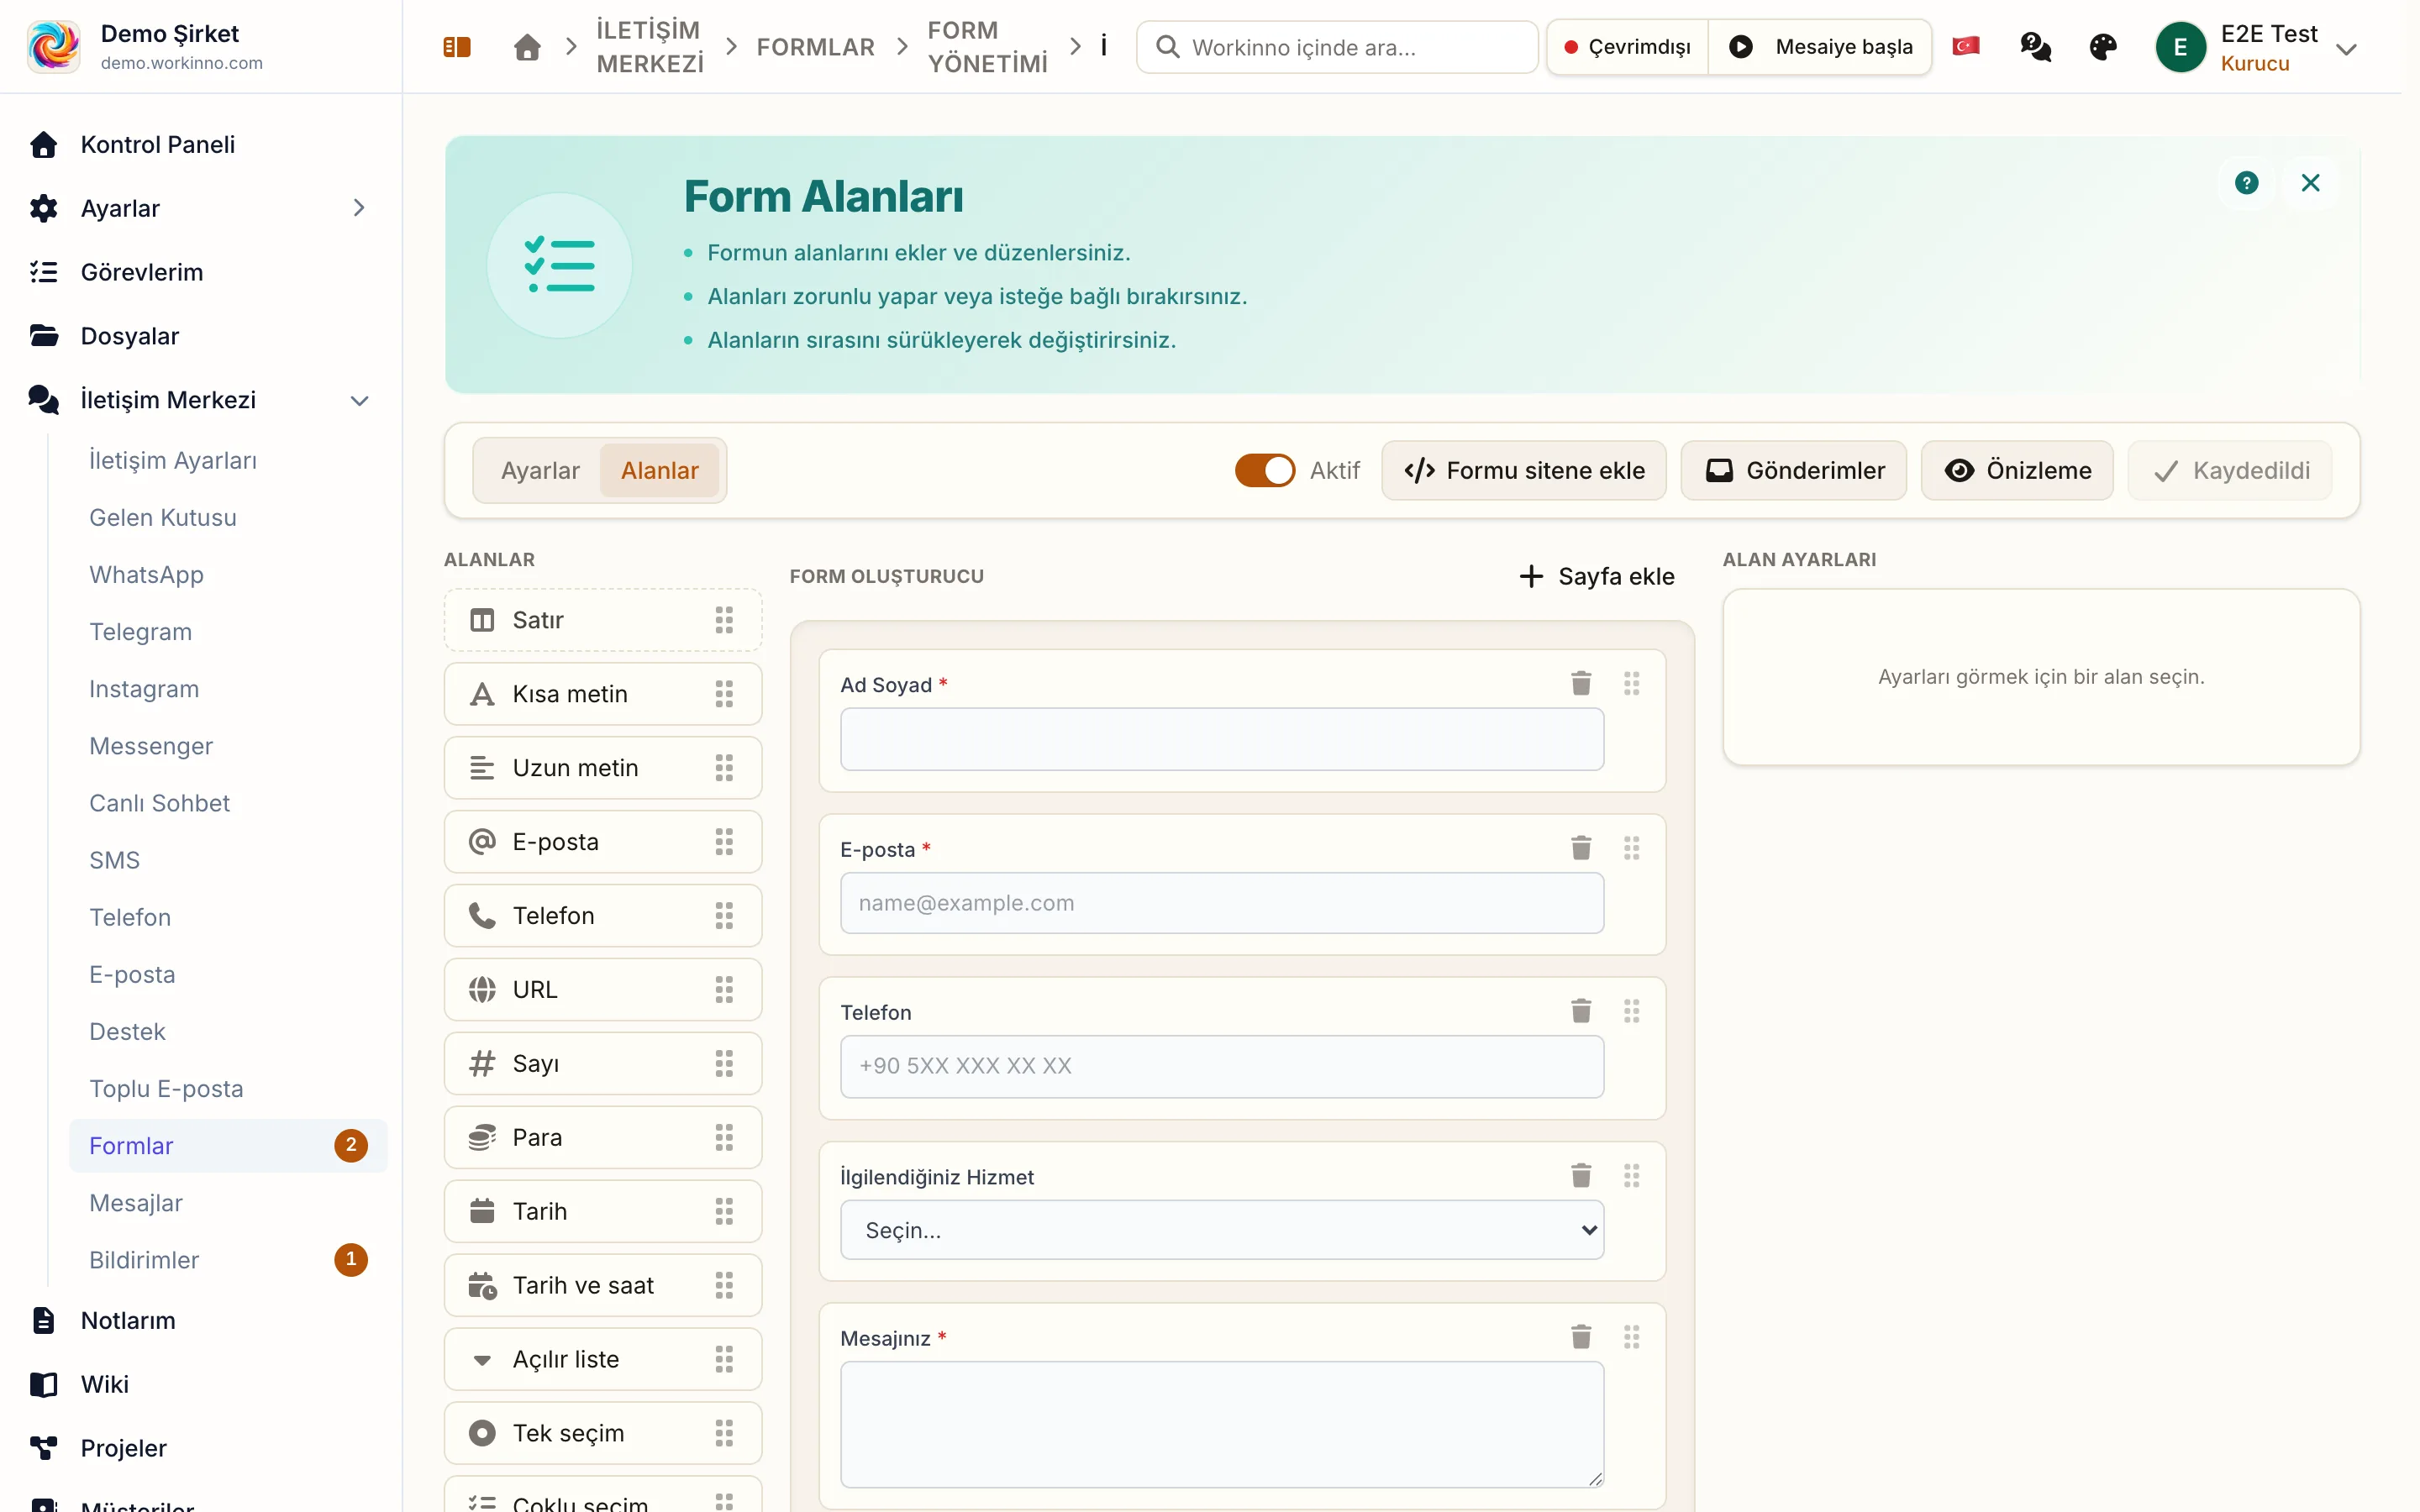
Task: Click drag handle of Ad Soyad field
Action: tap(1632, 684)
